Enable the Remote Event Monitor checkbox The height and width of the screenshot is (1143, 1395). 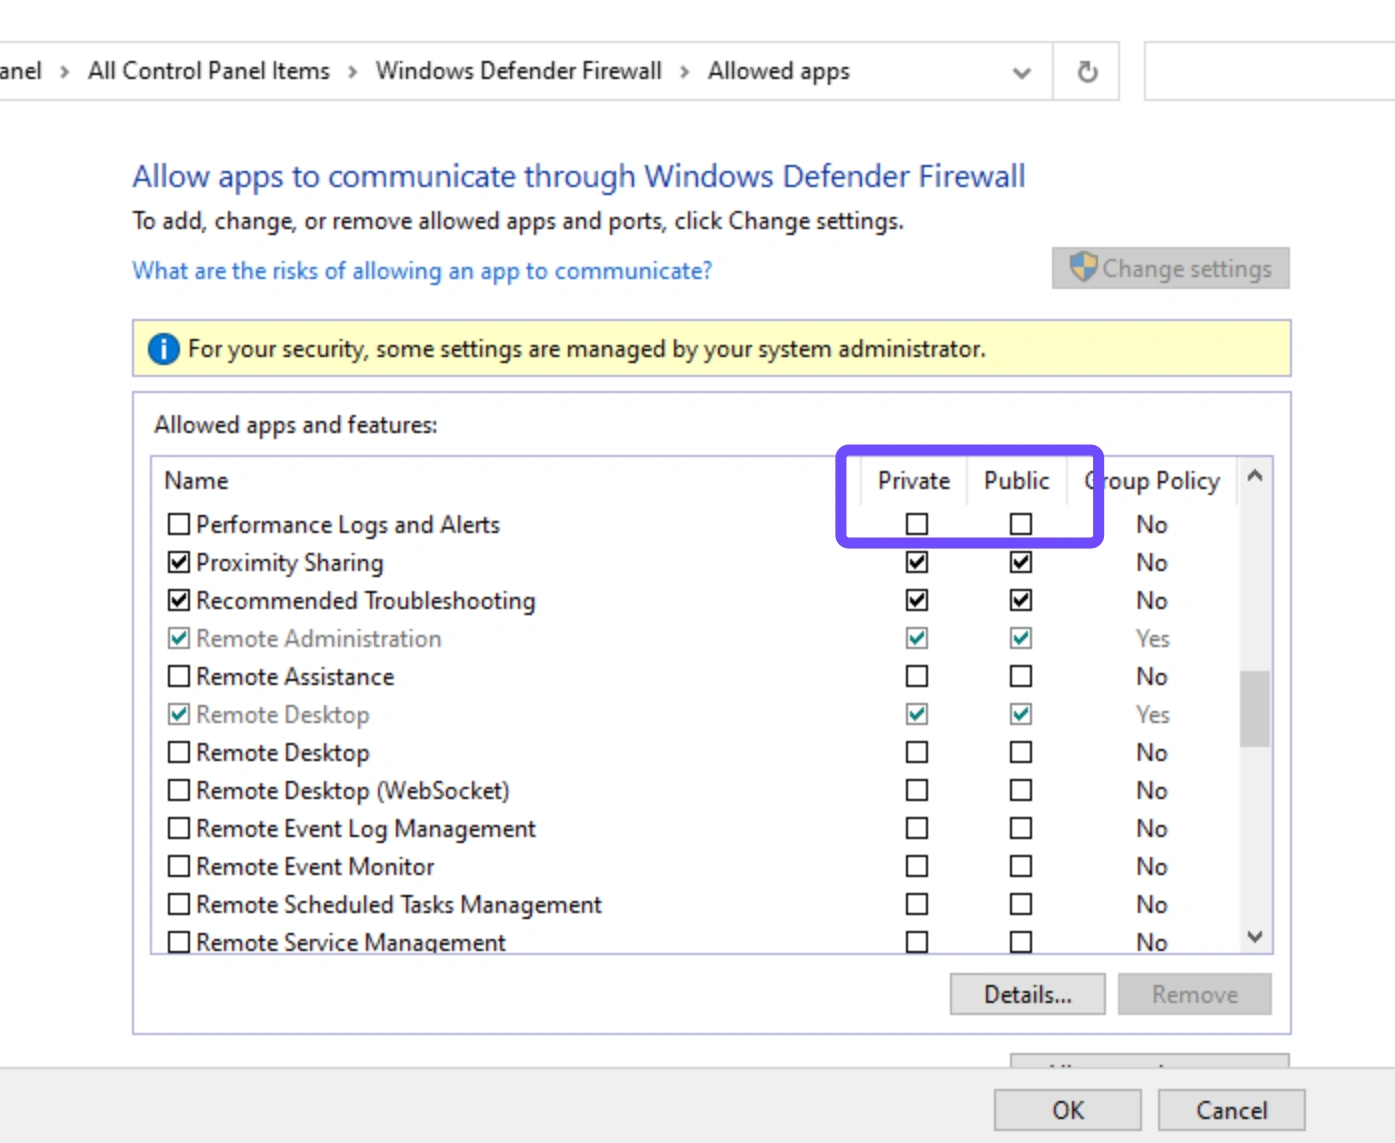pyautogui.click(x=179, y=866)
